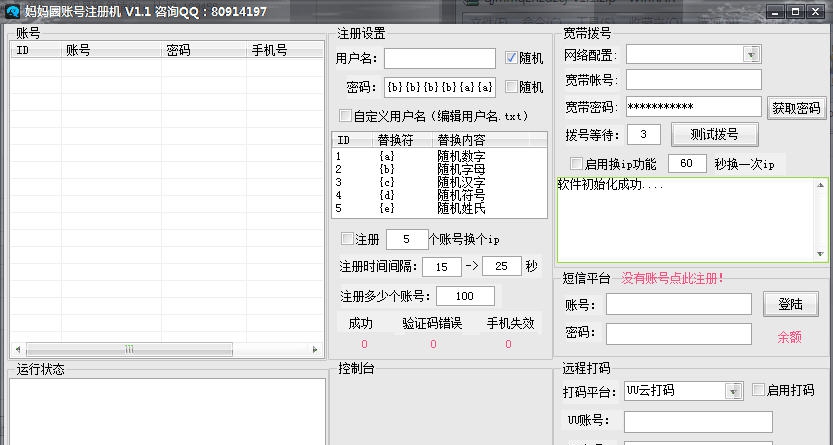Click the account table right scroll arrow
This screenshot has height=445, width=833.
pos(315,349)
